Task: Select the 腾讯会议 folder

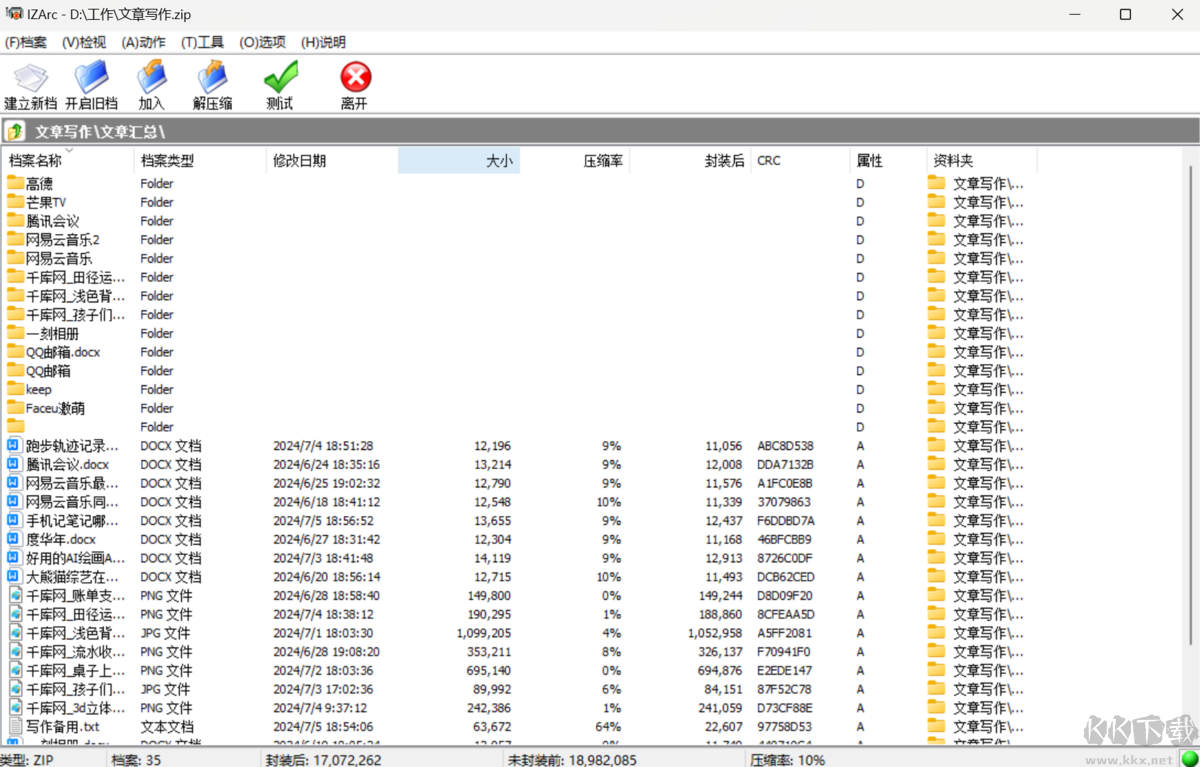Action: click(x=52, y=221)
